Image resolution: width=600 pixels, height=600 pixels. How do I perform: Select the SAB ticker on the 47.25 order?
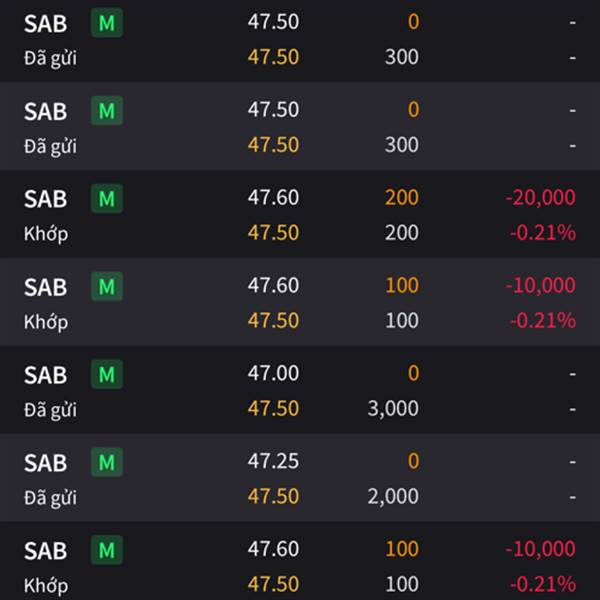[46, 463]
